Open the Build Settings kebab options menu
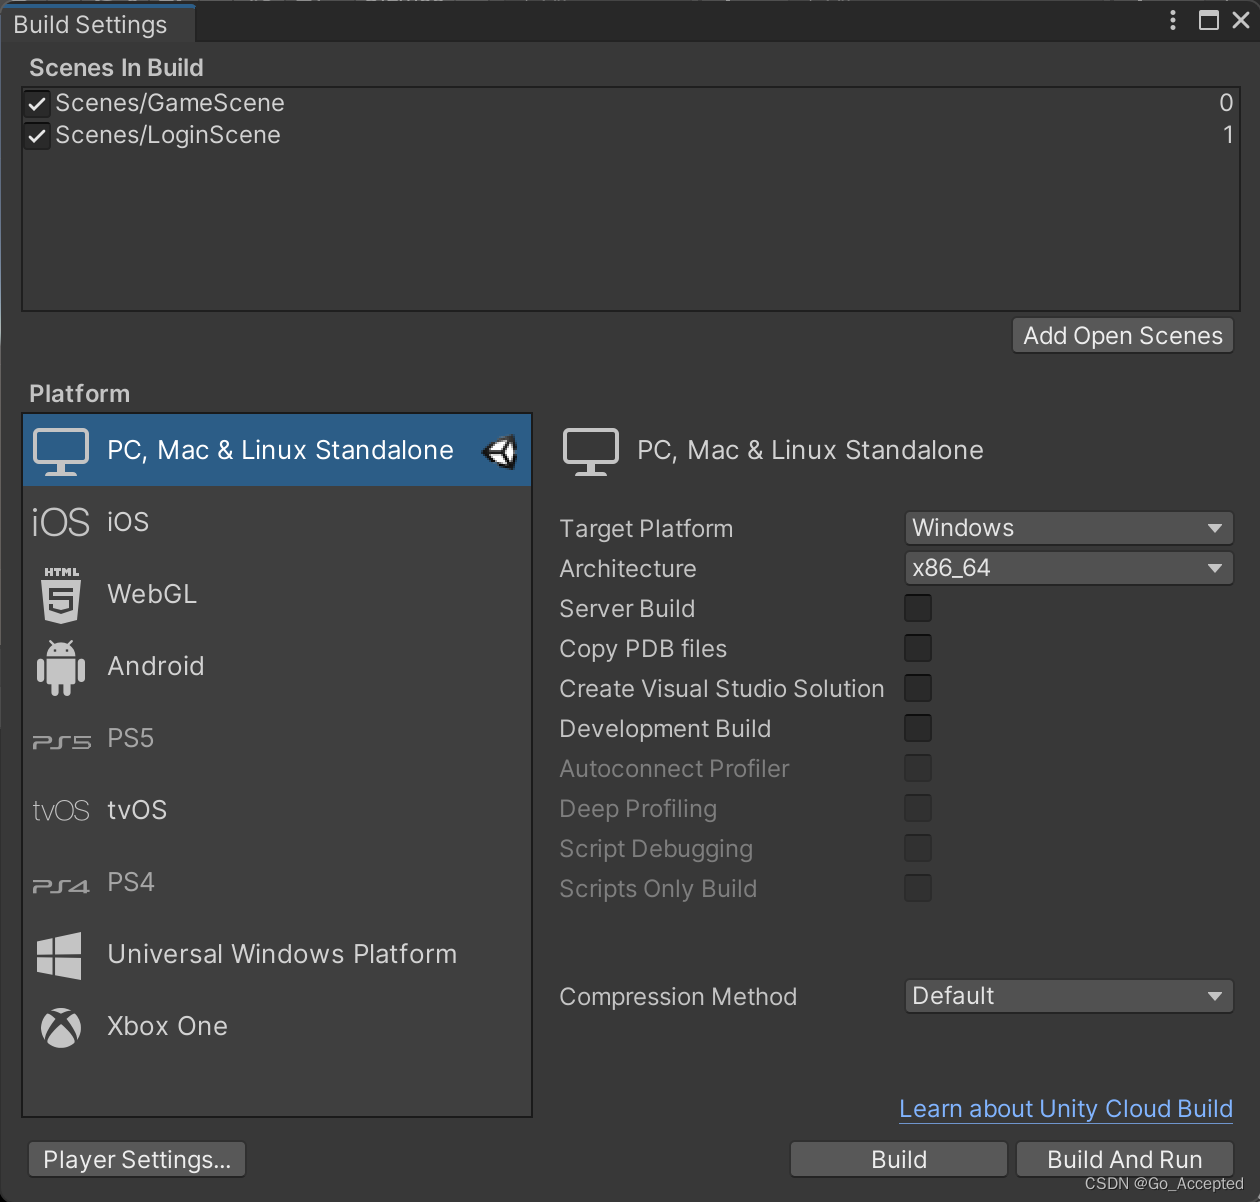This screenshot has width=1260, height=1202. click(x=1173, y=21)
